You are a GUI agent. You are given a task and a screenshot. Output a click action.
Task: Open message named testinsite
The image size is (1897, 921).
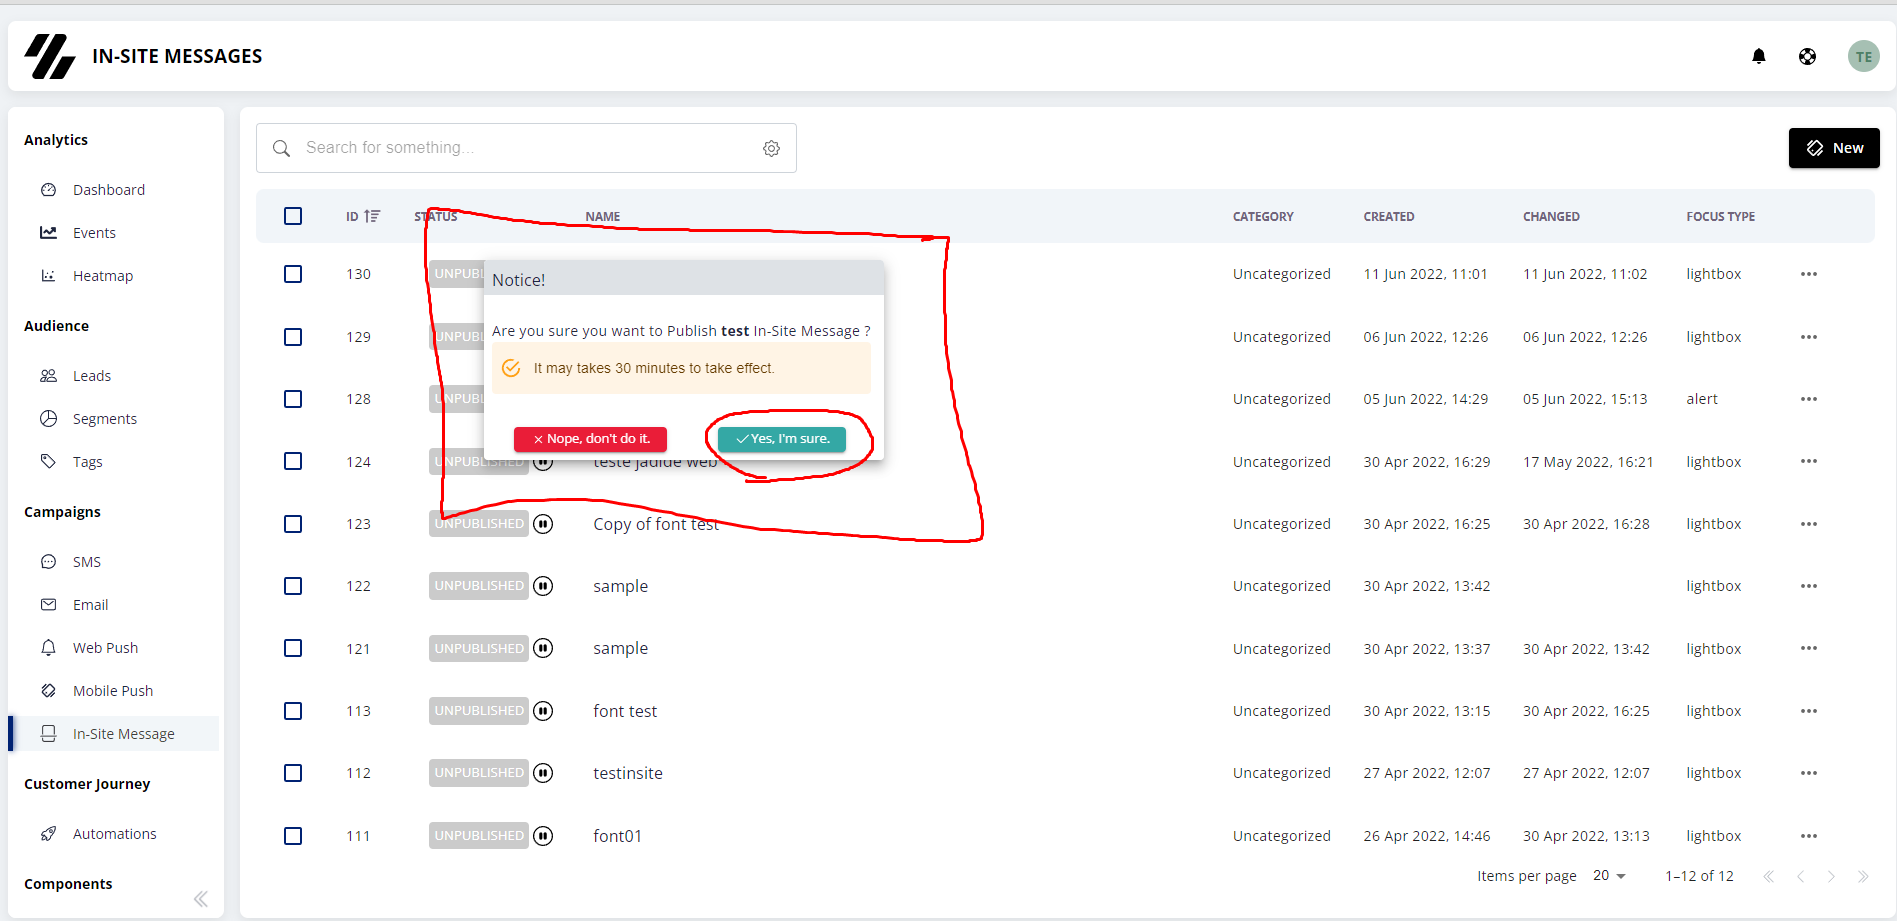click(x=628, y=773)
